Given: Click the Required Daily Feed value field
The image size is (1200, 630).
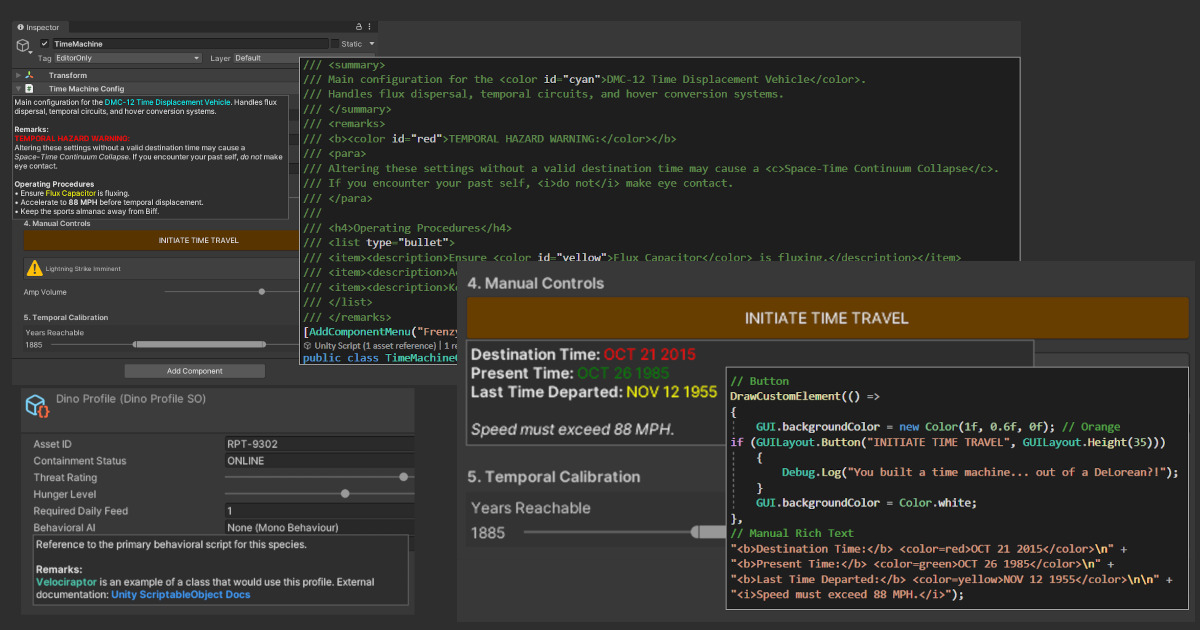Looking at the screenshot, I should coord(320,511).
